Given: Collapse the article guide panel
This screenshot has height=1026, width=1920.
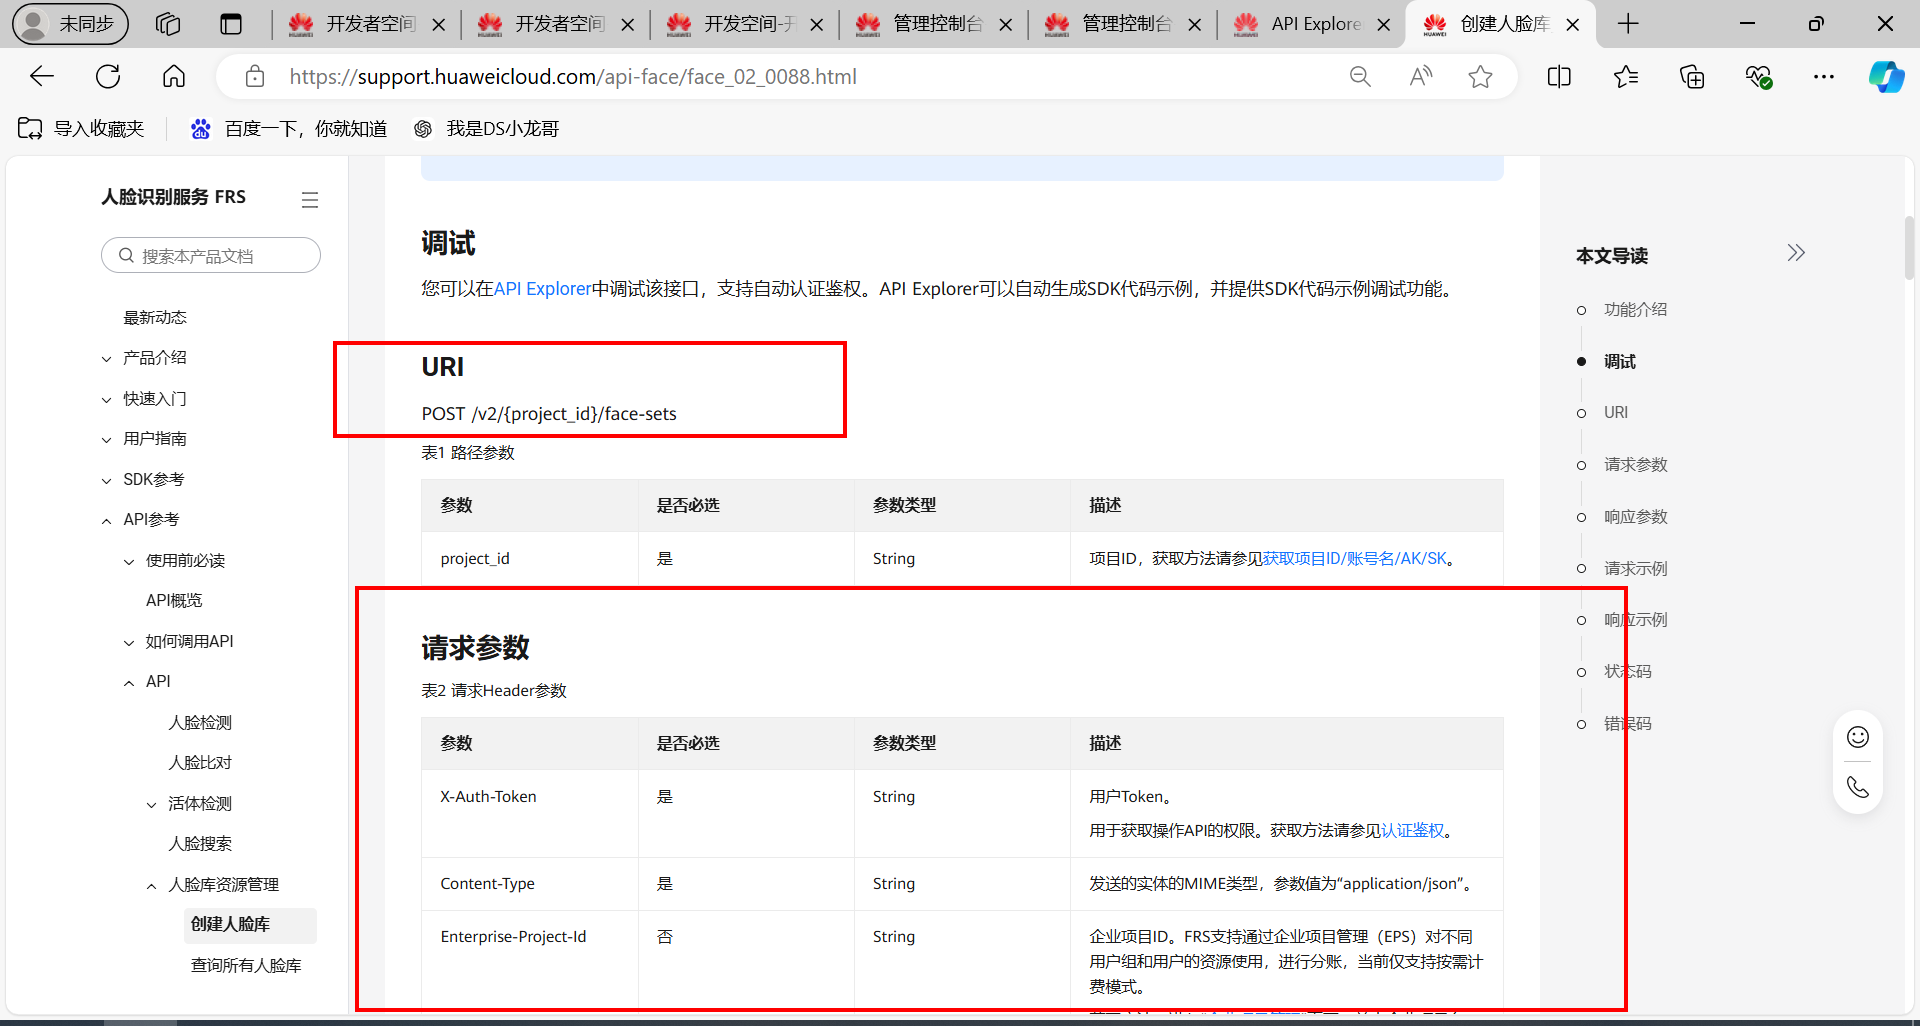Looking at the screenshot, I should point(1796,253).
